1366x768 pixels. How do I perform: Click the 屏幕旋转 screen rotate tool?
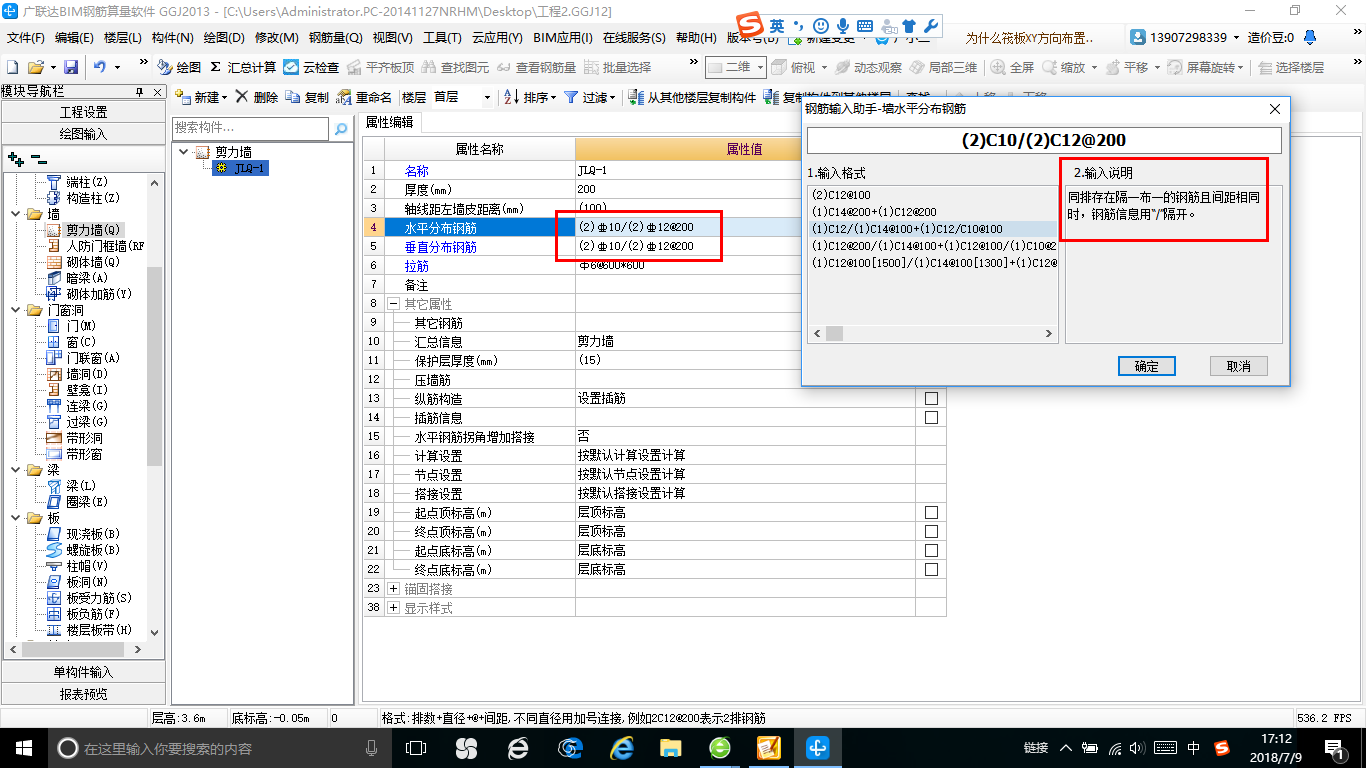click(1205, 67)
